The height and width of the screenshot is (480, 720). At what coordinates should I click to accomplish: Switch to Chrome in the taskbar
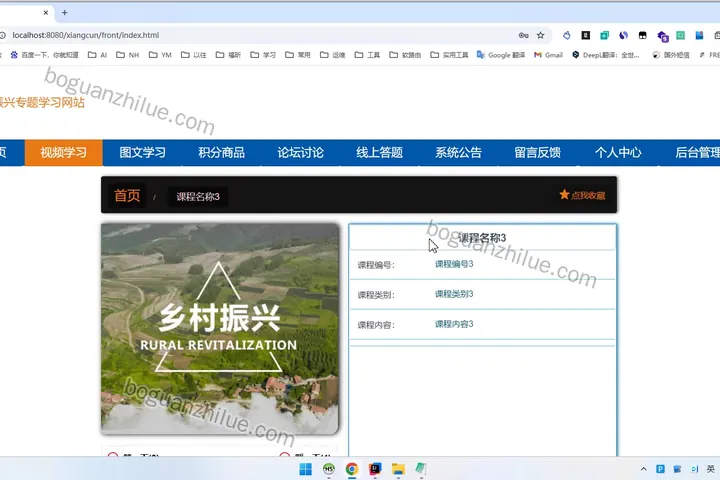352,469
